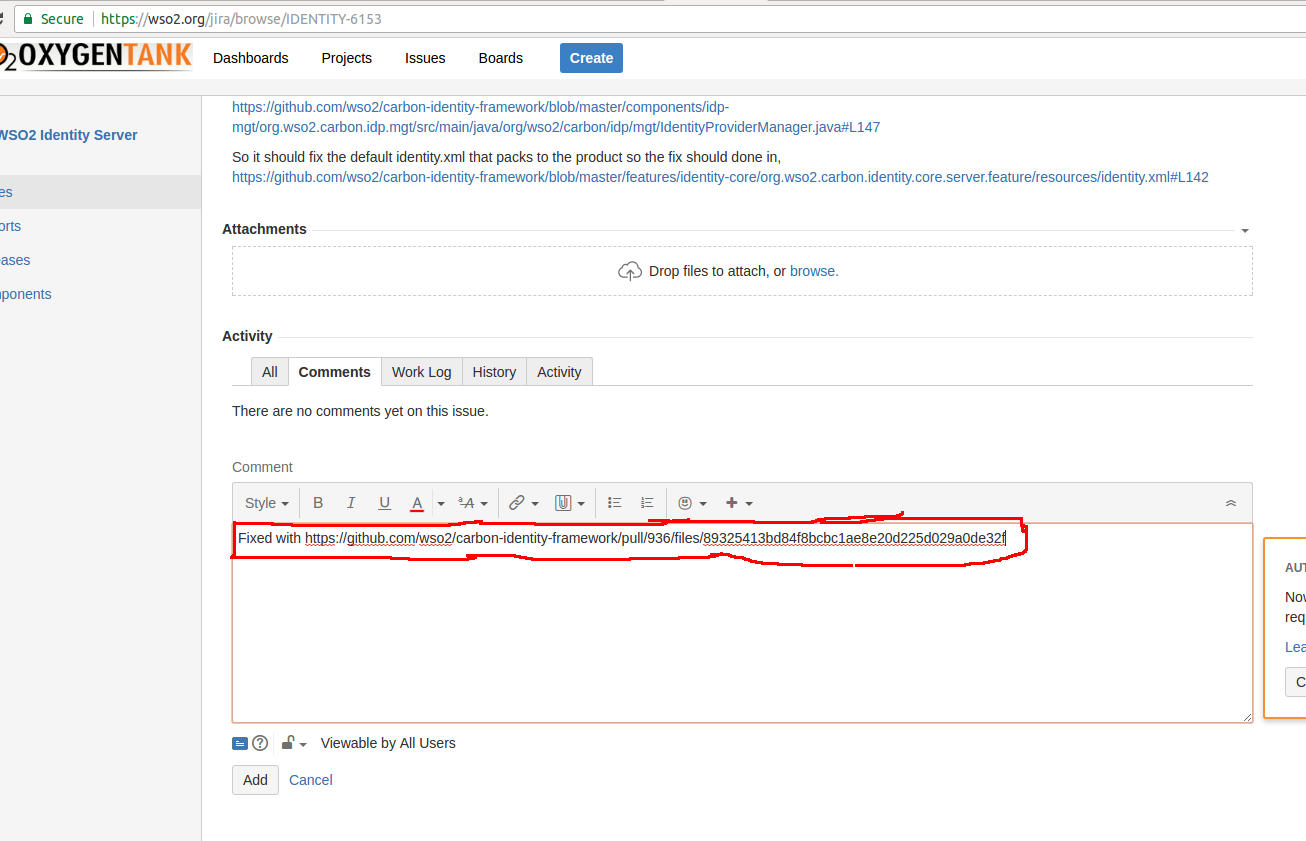Screen dimensions: 1306x841
Task: Click the browse link to attach files
Action: 814,271
